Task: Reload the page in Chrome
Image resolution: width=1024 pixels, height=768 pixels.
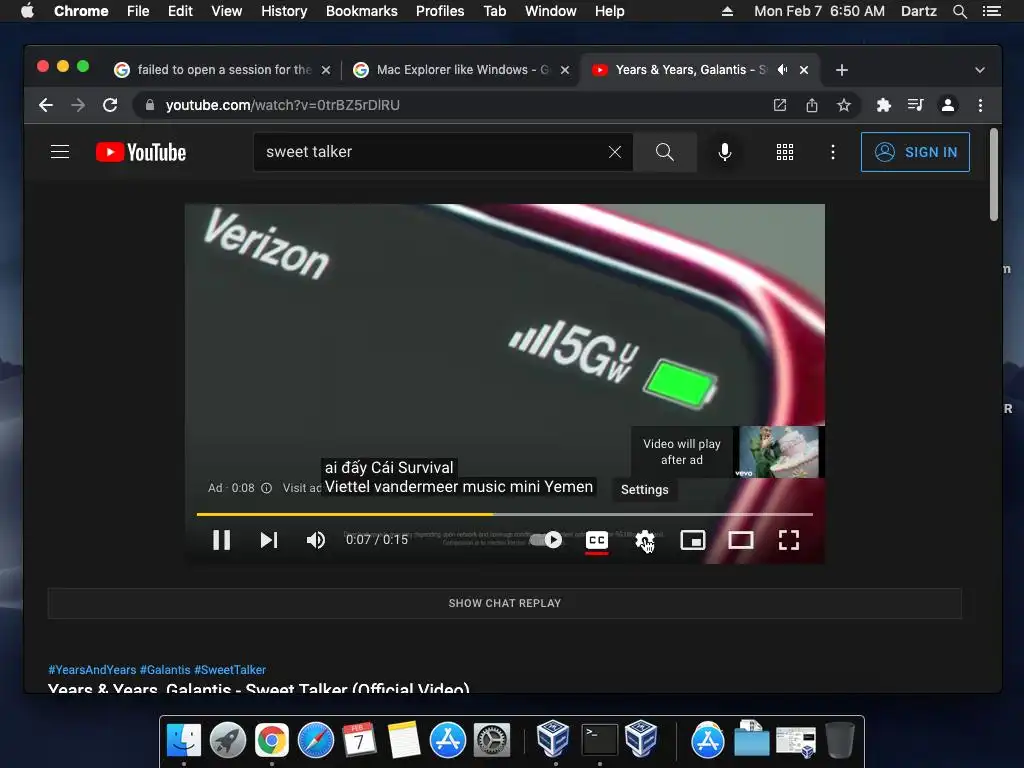Action: [110, 105]
